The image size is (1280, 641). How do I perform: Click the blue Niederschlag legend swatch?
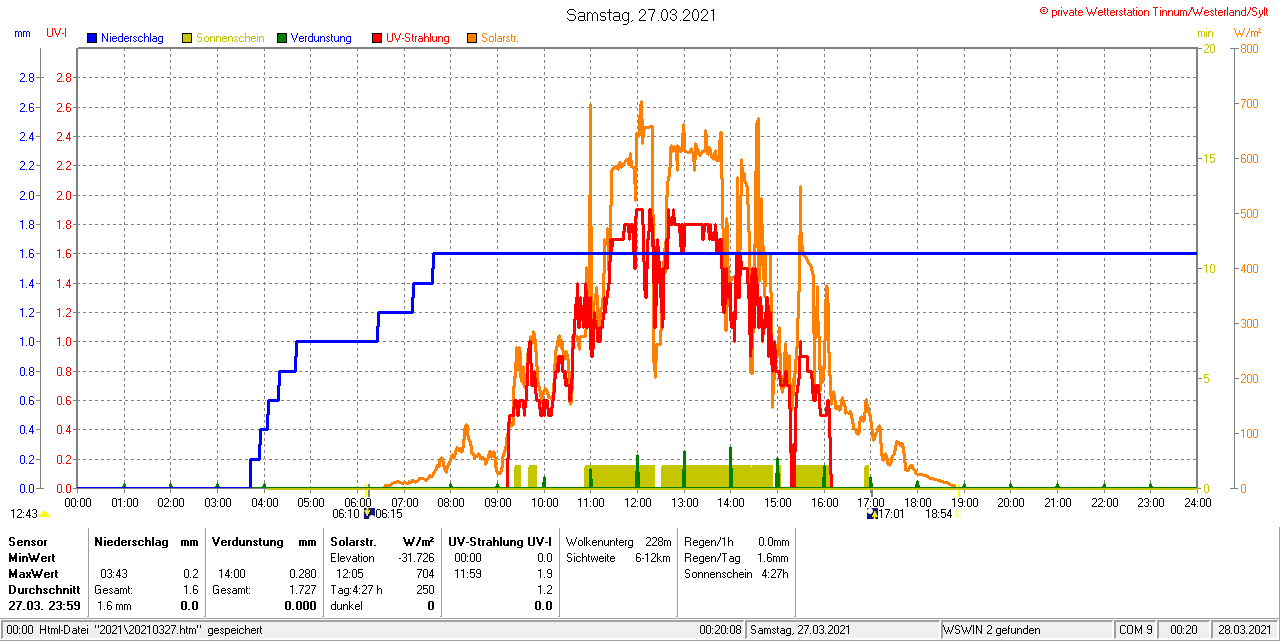coord(93,38)
